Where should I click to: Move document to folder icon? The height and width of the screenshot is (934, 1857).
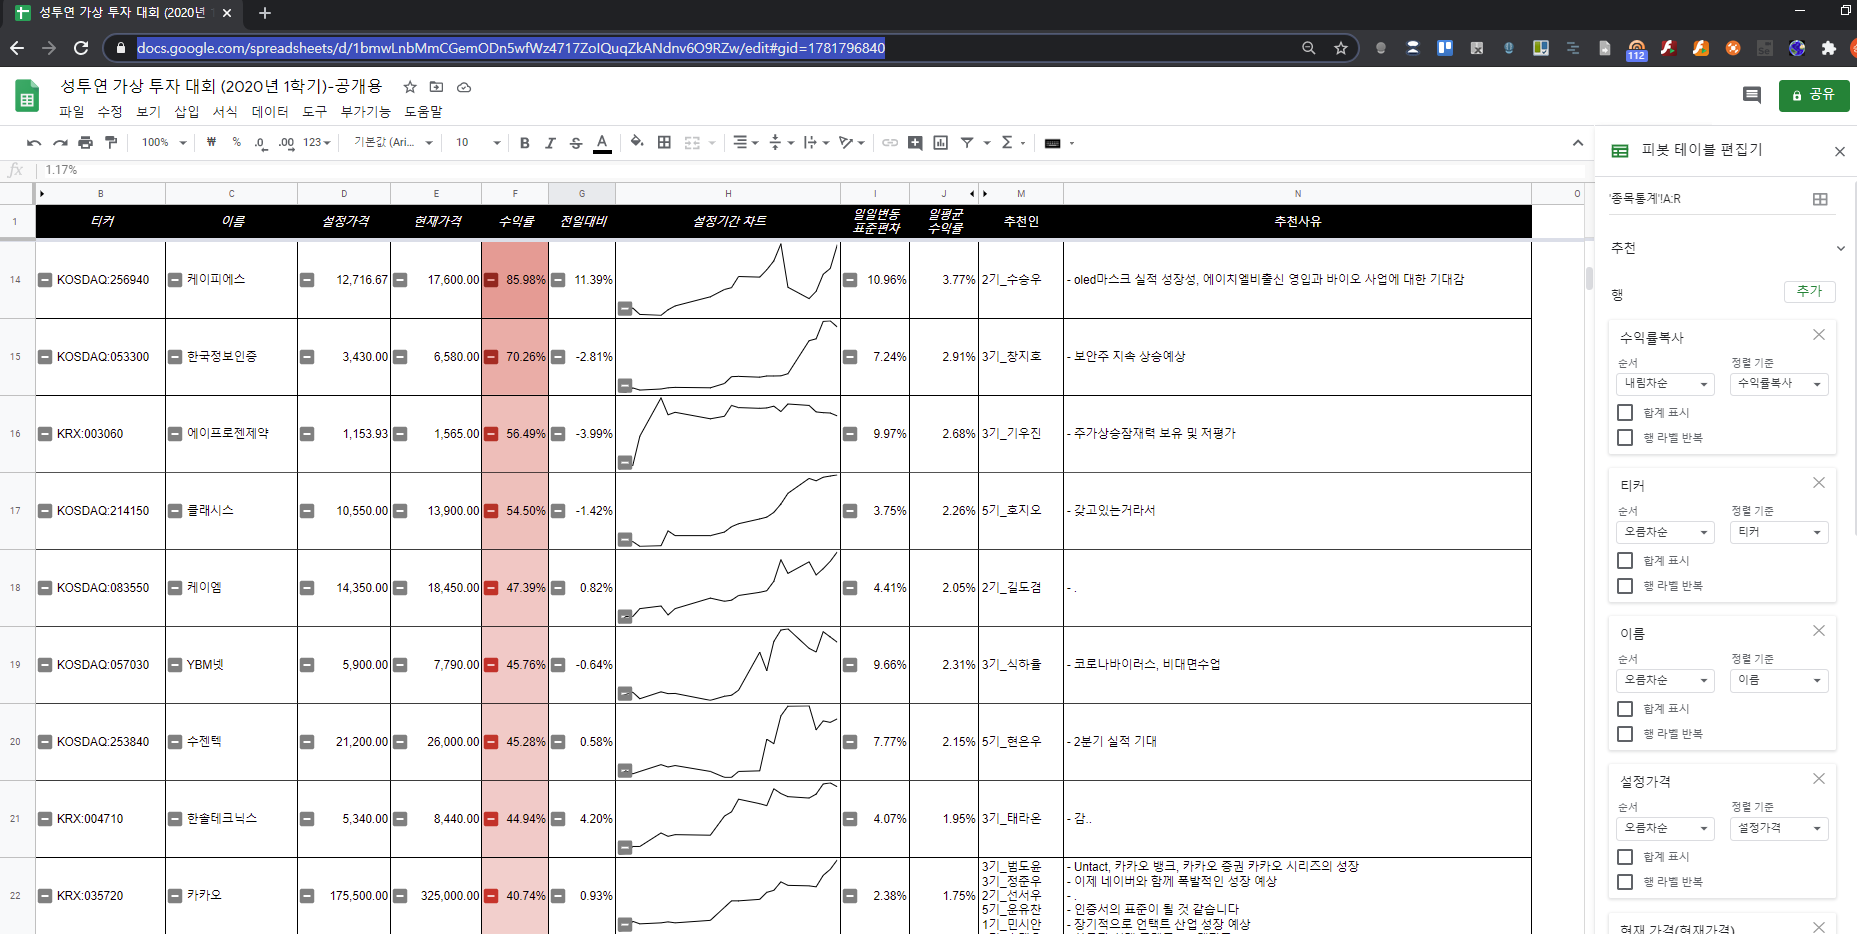(436, 87)
